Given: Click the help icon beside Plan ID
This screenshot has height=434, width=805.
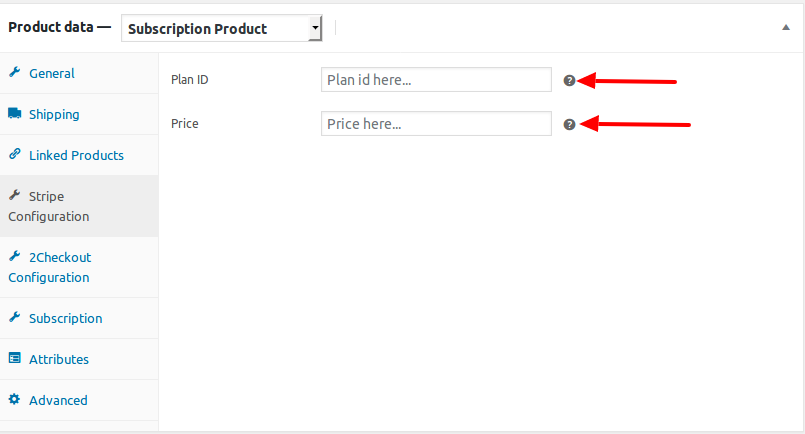Looking at the screenshot, I should 569,81.
